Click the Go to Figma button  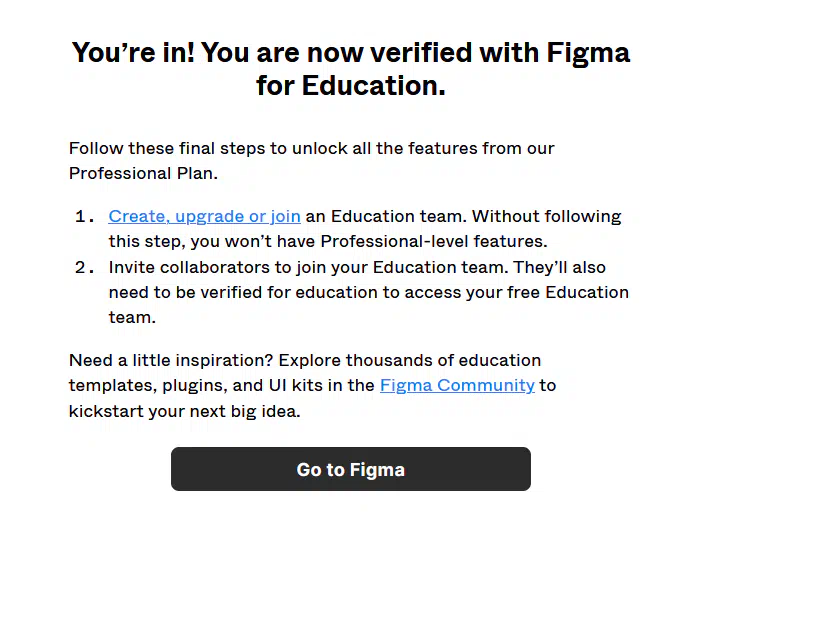point(351,469)
